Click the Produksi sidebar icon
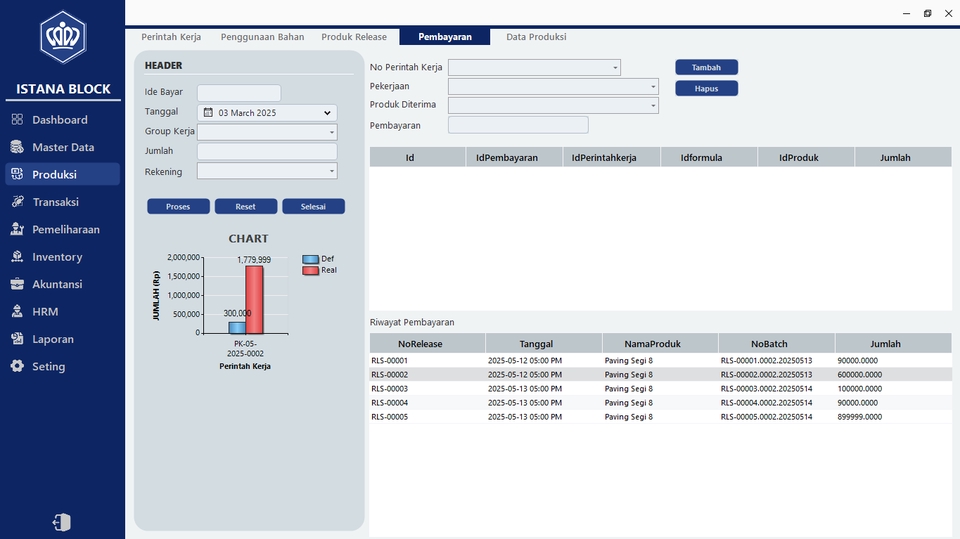 coord(17,174)
